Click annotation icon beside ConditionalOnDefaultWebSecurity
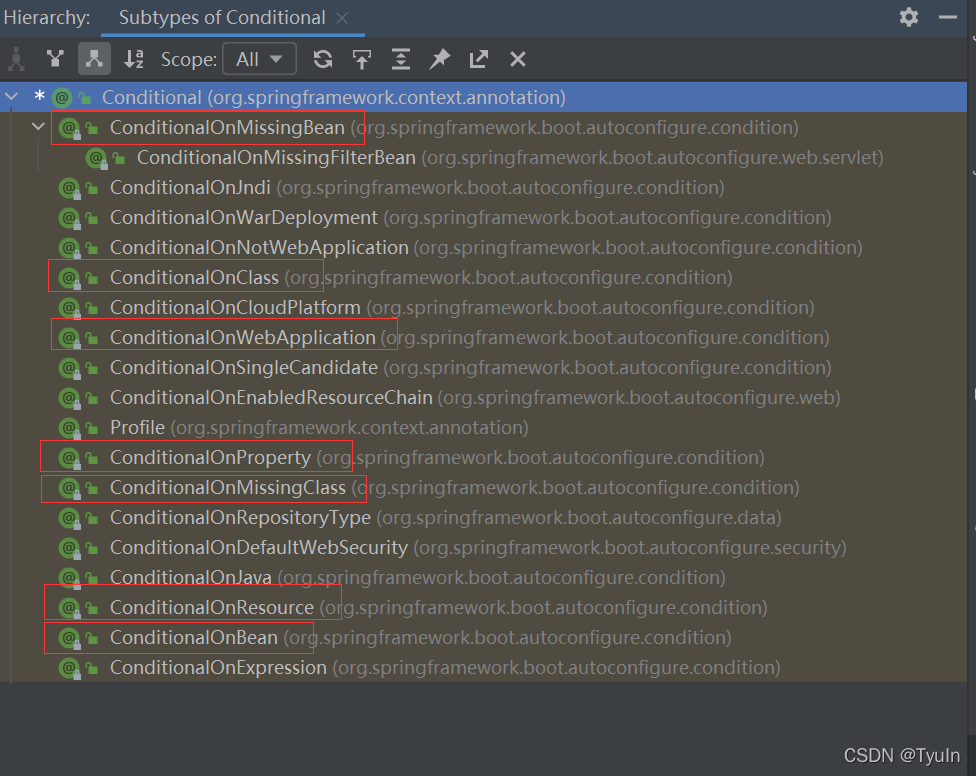Viewport: 976px width, 776px height. (x=69, y=547)
